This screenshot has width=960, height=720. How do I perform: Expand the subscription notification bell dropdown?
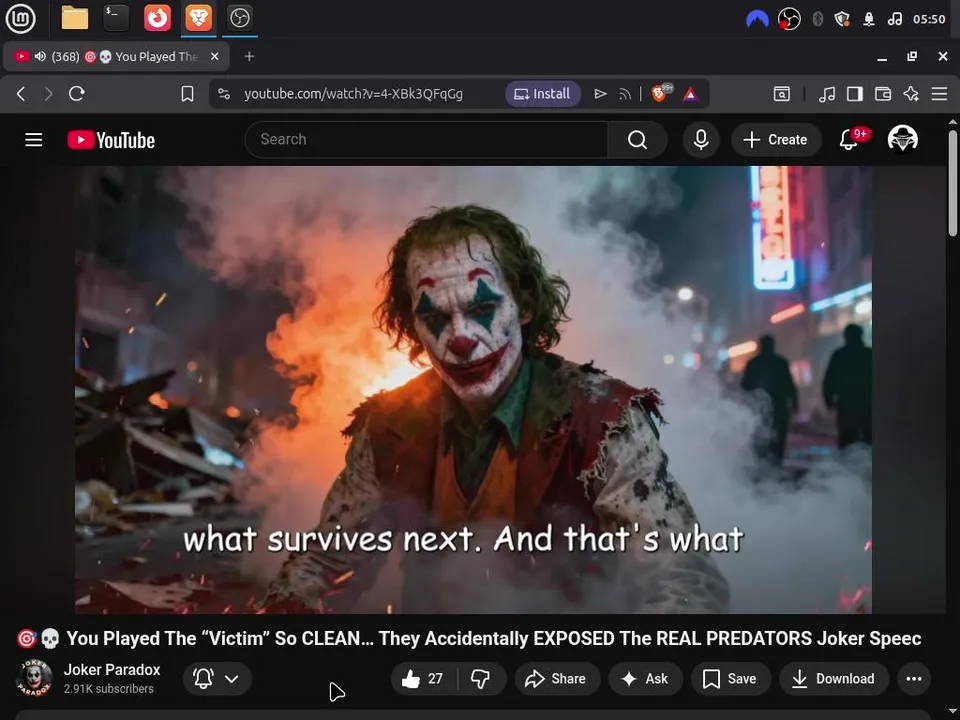pyautogui.click(x=217, y=678)
